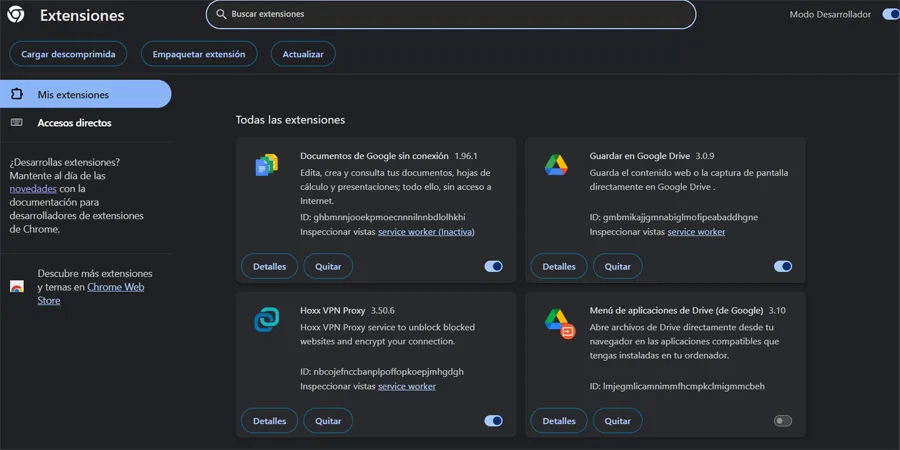The width and height of the screenshot is (900, 450).
Task: Click ID lmjegmlicamnimmfhcmpkclmigmmcbeh text
Action: tap(677, 386)
